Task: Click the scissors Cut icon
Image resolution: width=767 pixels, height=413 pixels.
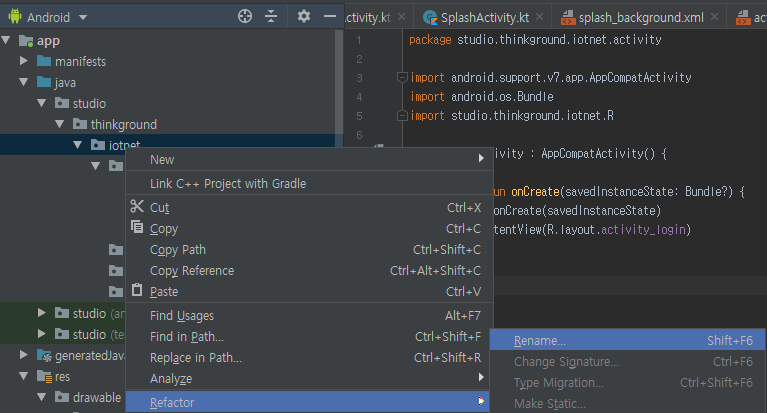Action: [x=137, y=206]
